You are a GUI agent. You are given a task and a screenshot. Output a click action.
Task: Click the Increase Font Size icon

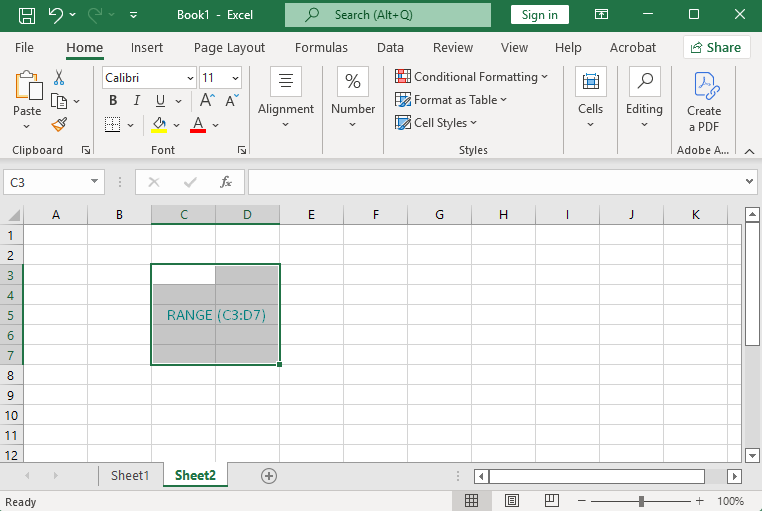click(x=207, y=100)
